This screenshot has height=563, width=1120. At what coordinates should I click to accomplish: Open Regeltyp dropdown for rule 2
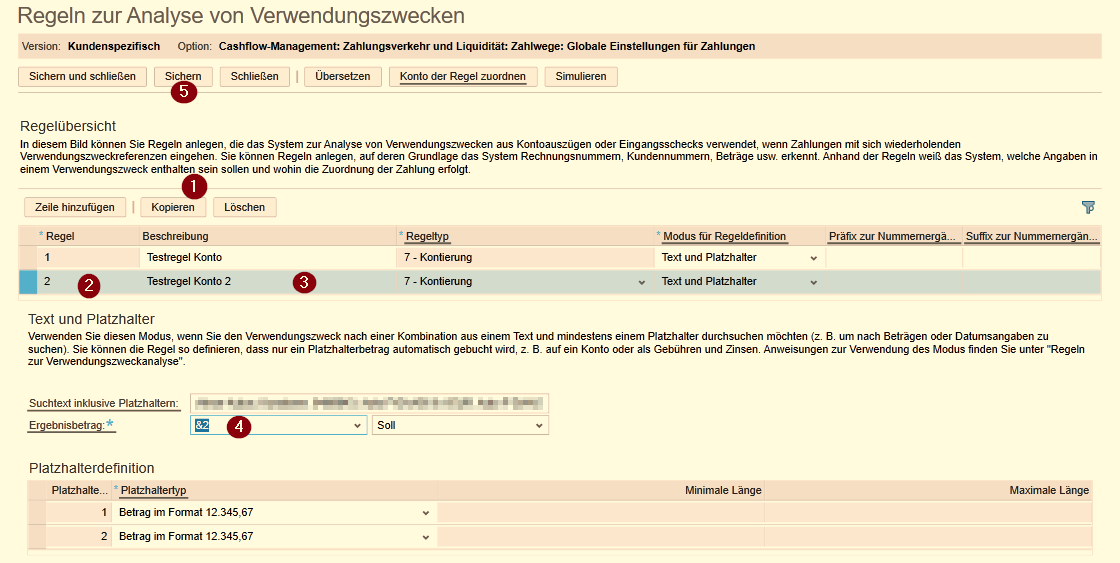641,282
